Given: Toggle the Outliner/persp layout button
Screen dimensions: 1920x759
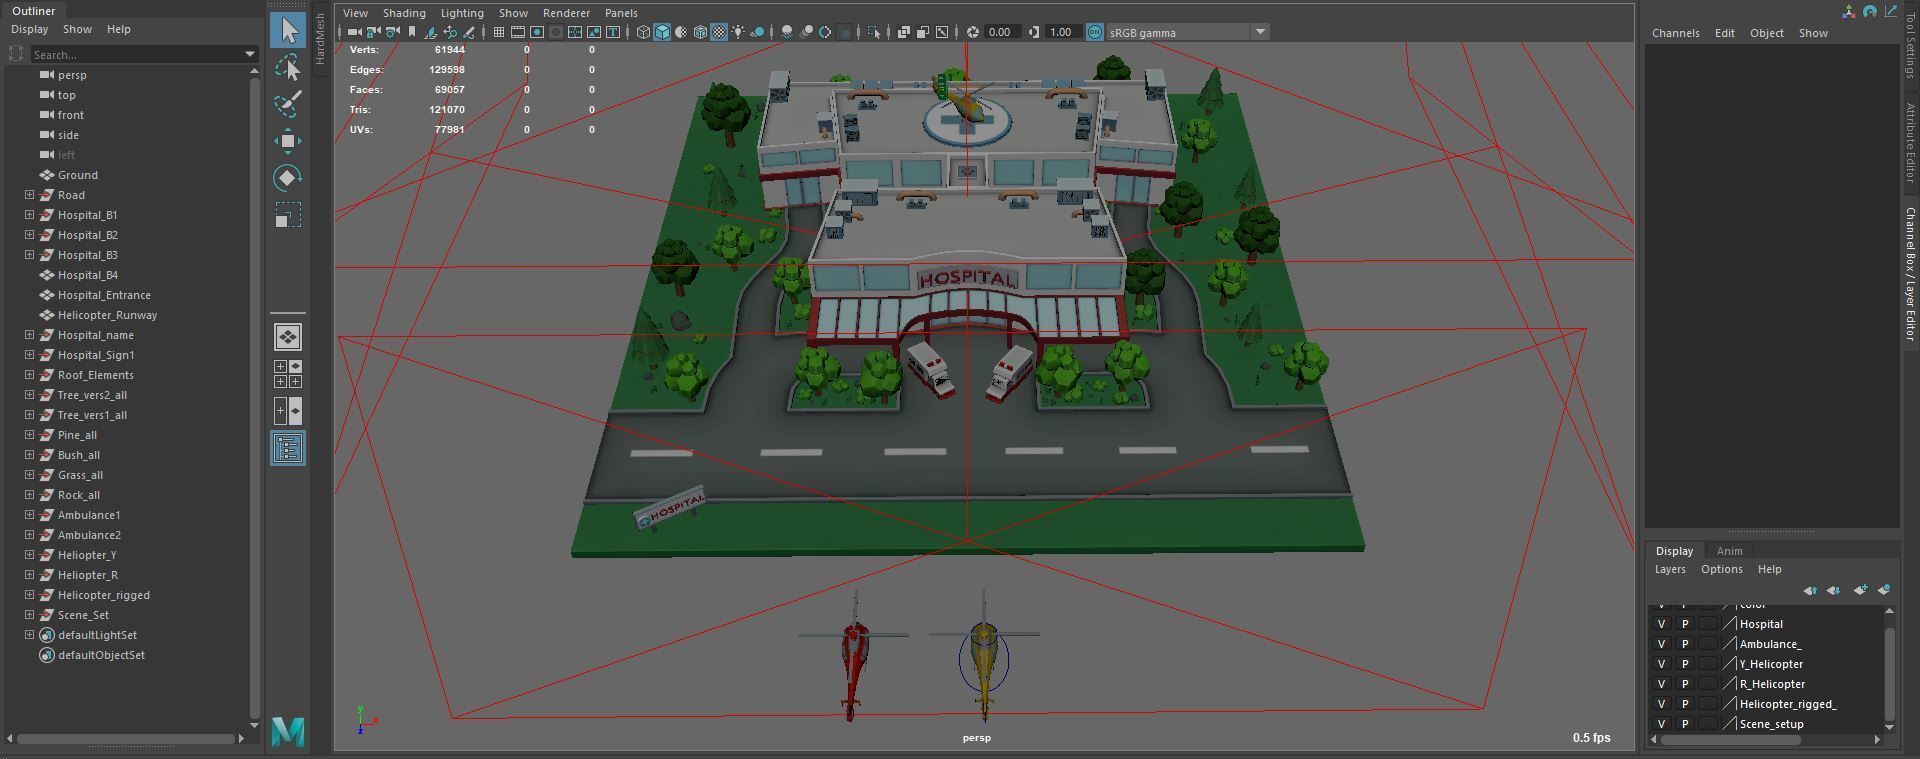Looking at the screenshot, I should [x=288, y=448].
